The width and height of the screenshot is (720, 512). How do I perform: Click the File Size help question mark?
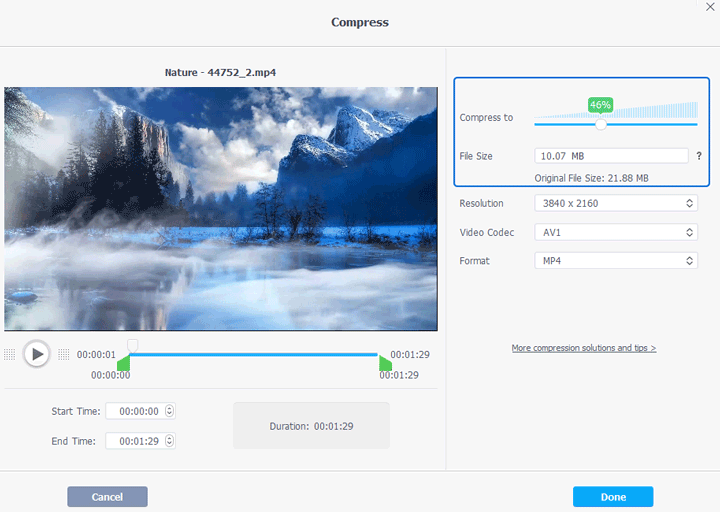tap(699, 156)
